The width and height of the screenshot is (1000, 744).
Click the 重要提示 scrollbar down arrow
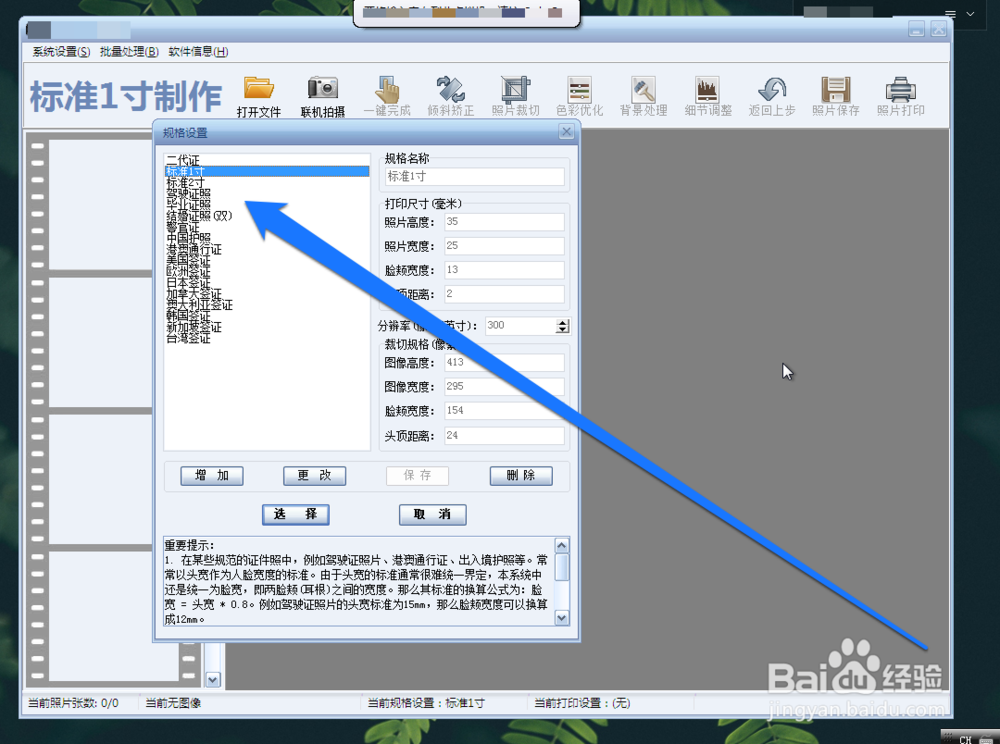coord(562,618)
